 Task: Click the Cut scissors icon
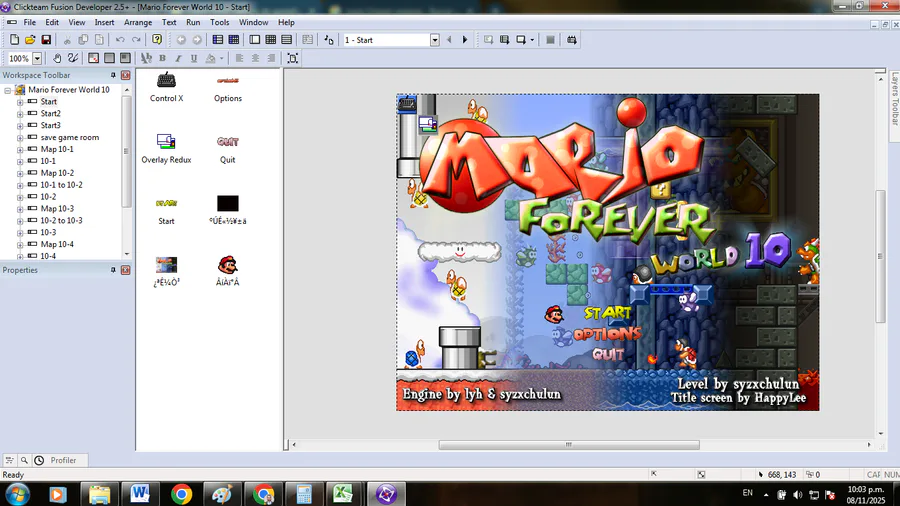(67, 40)
